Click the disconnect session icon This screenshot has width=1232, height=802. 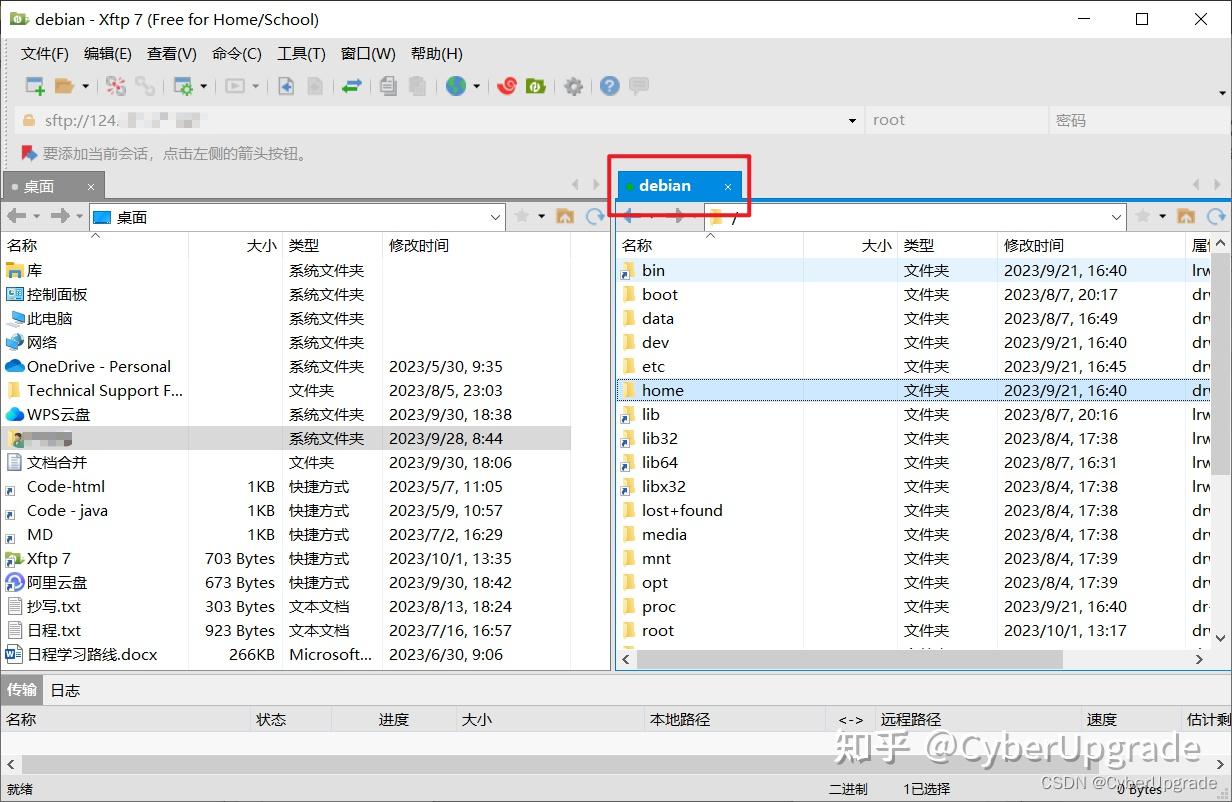[115, 86]
